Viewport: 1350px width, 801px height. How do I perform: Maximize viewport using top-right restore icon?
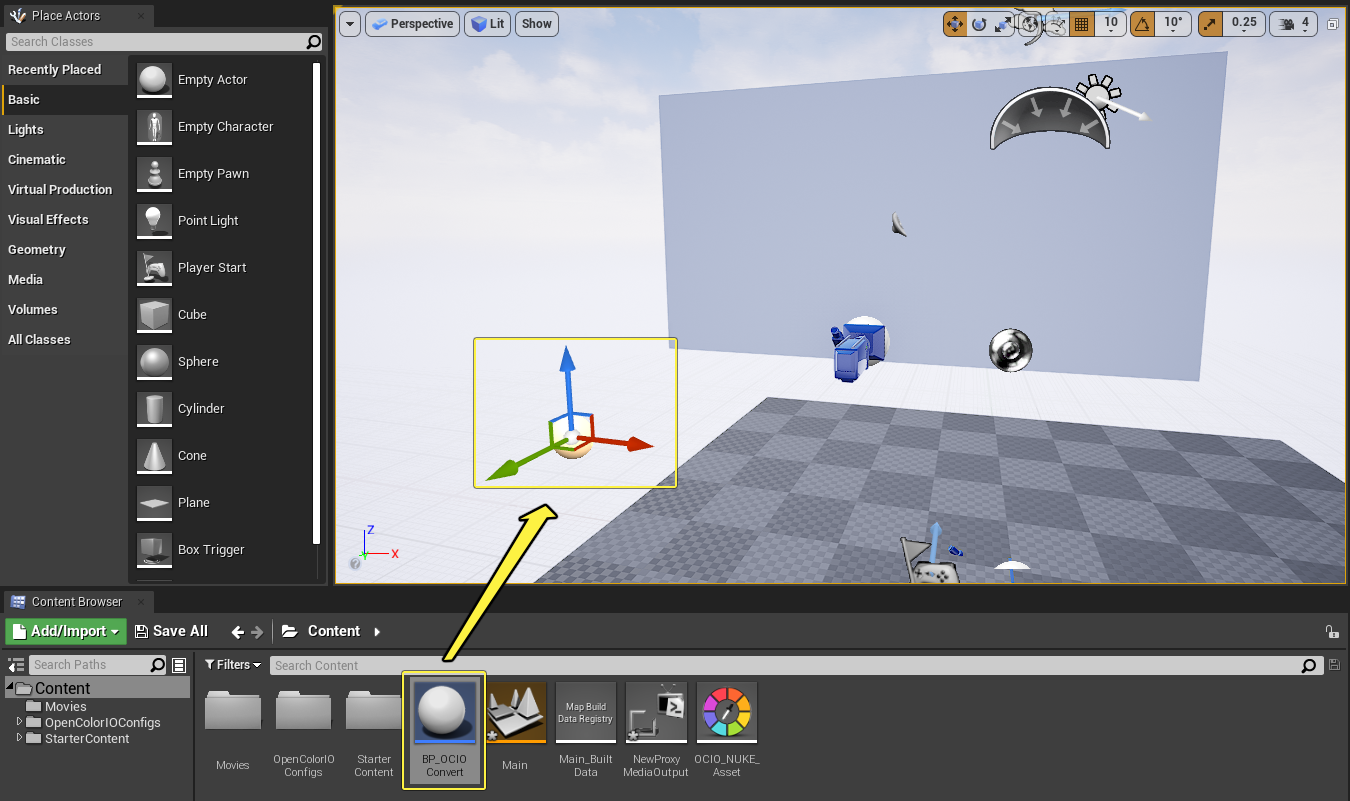click(1333, 24)
